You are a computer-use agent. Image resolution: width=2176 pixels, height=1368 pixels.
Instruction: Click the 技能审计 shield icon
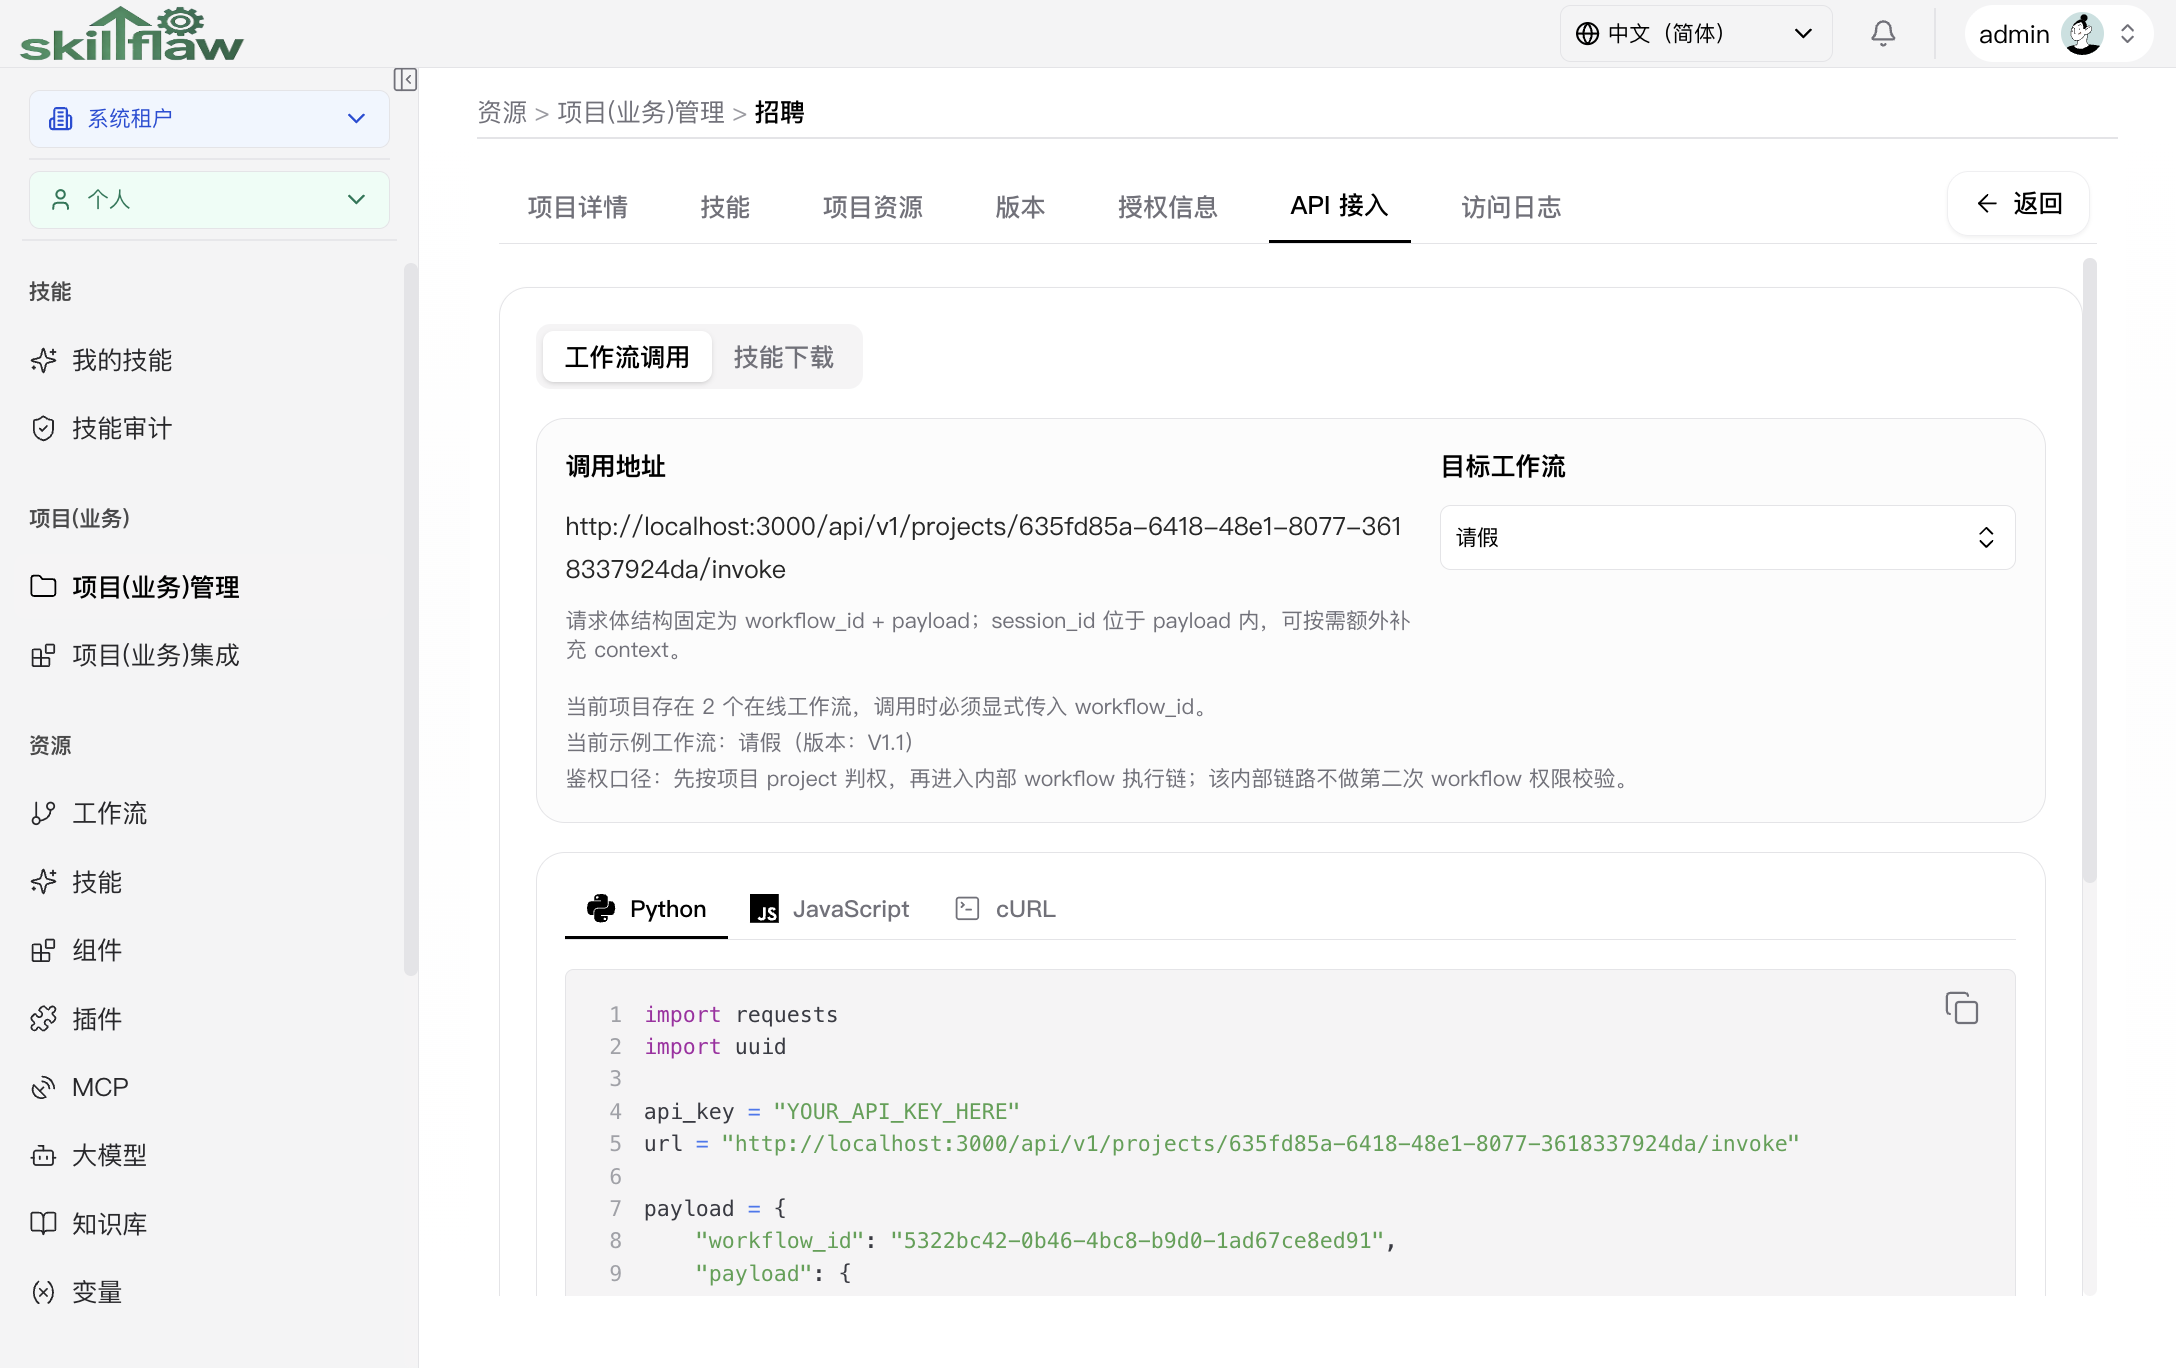tap(43, 429)
